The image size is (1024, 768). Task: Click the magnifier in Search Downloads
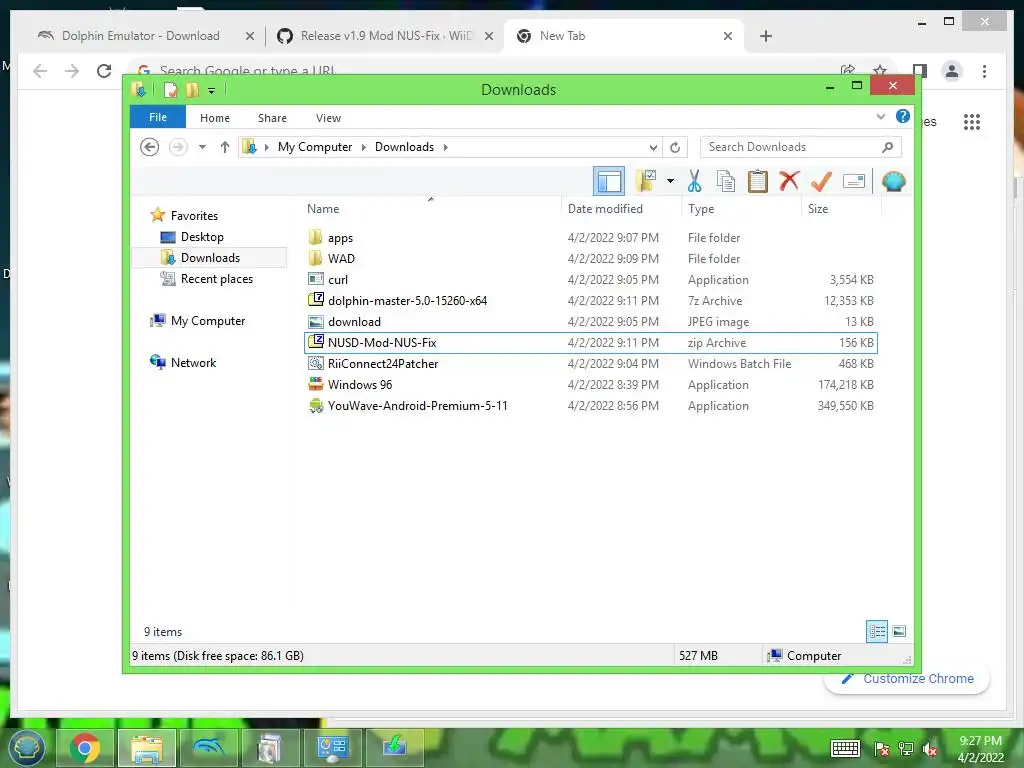tap(887, 147)
